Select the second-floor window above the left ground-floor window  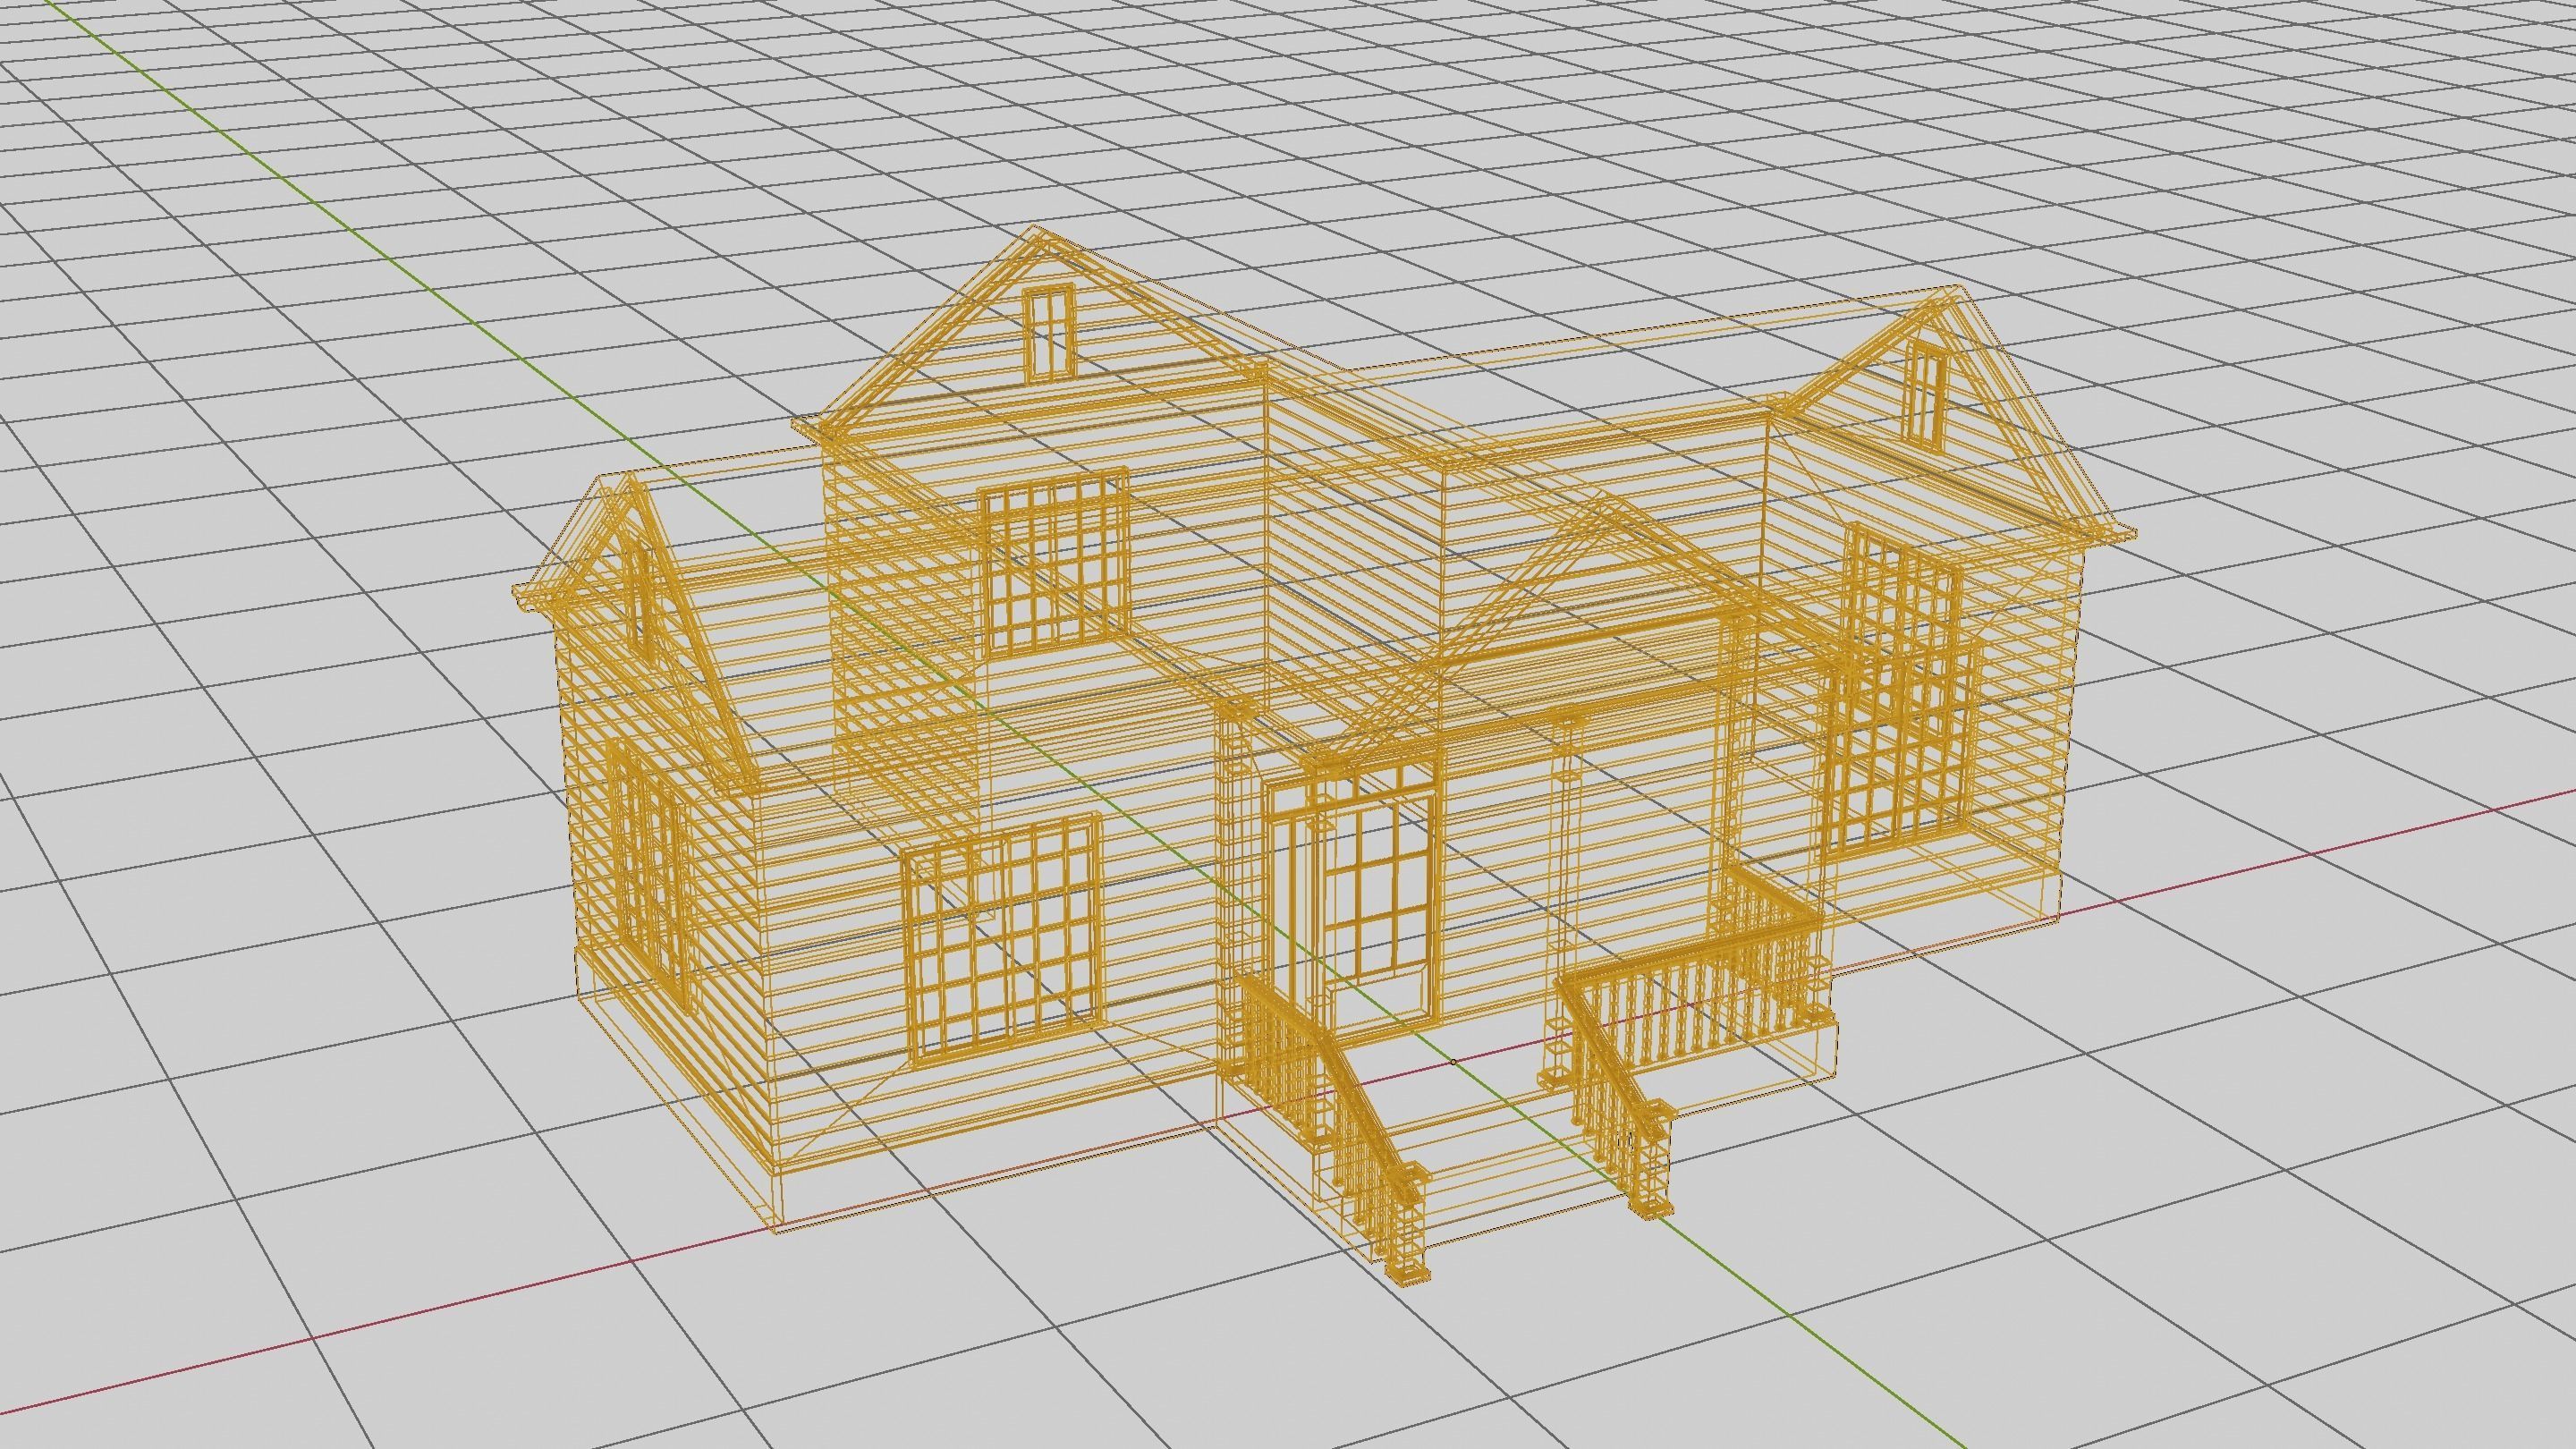pyautogui.click(x=1054, y=566)
